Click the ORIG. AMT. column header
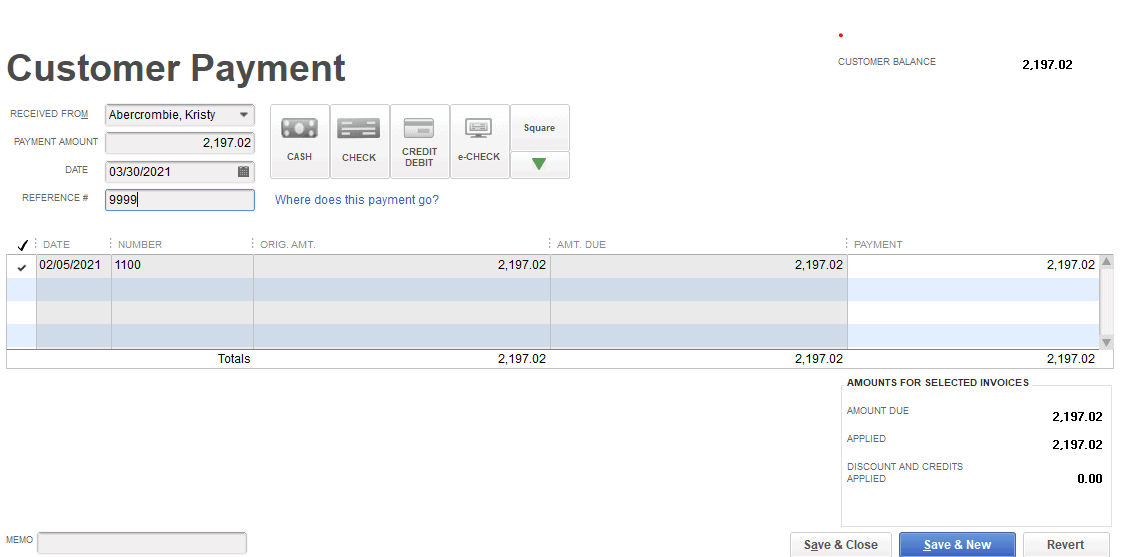1135x557 pixels. [288, 245]
